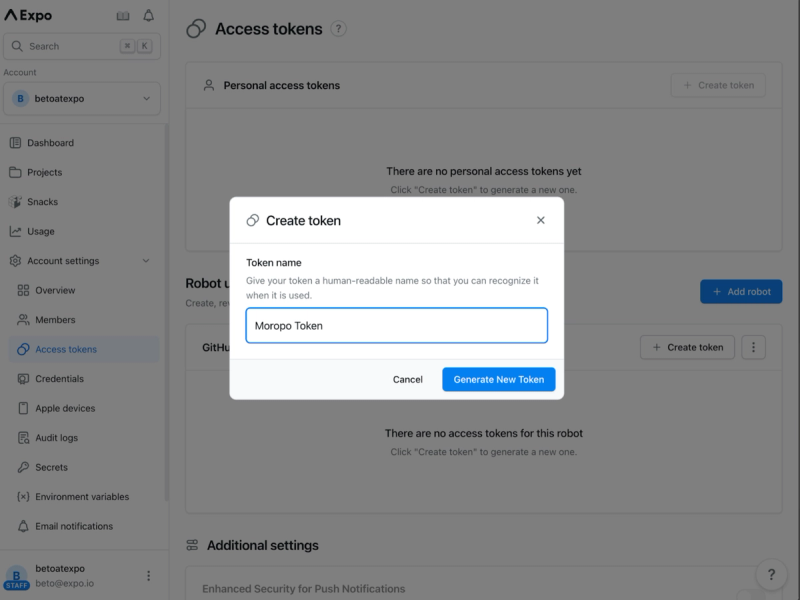Open notifications via the bell icon
800x600 pixels.
[150, 15]
